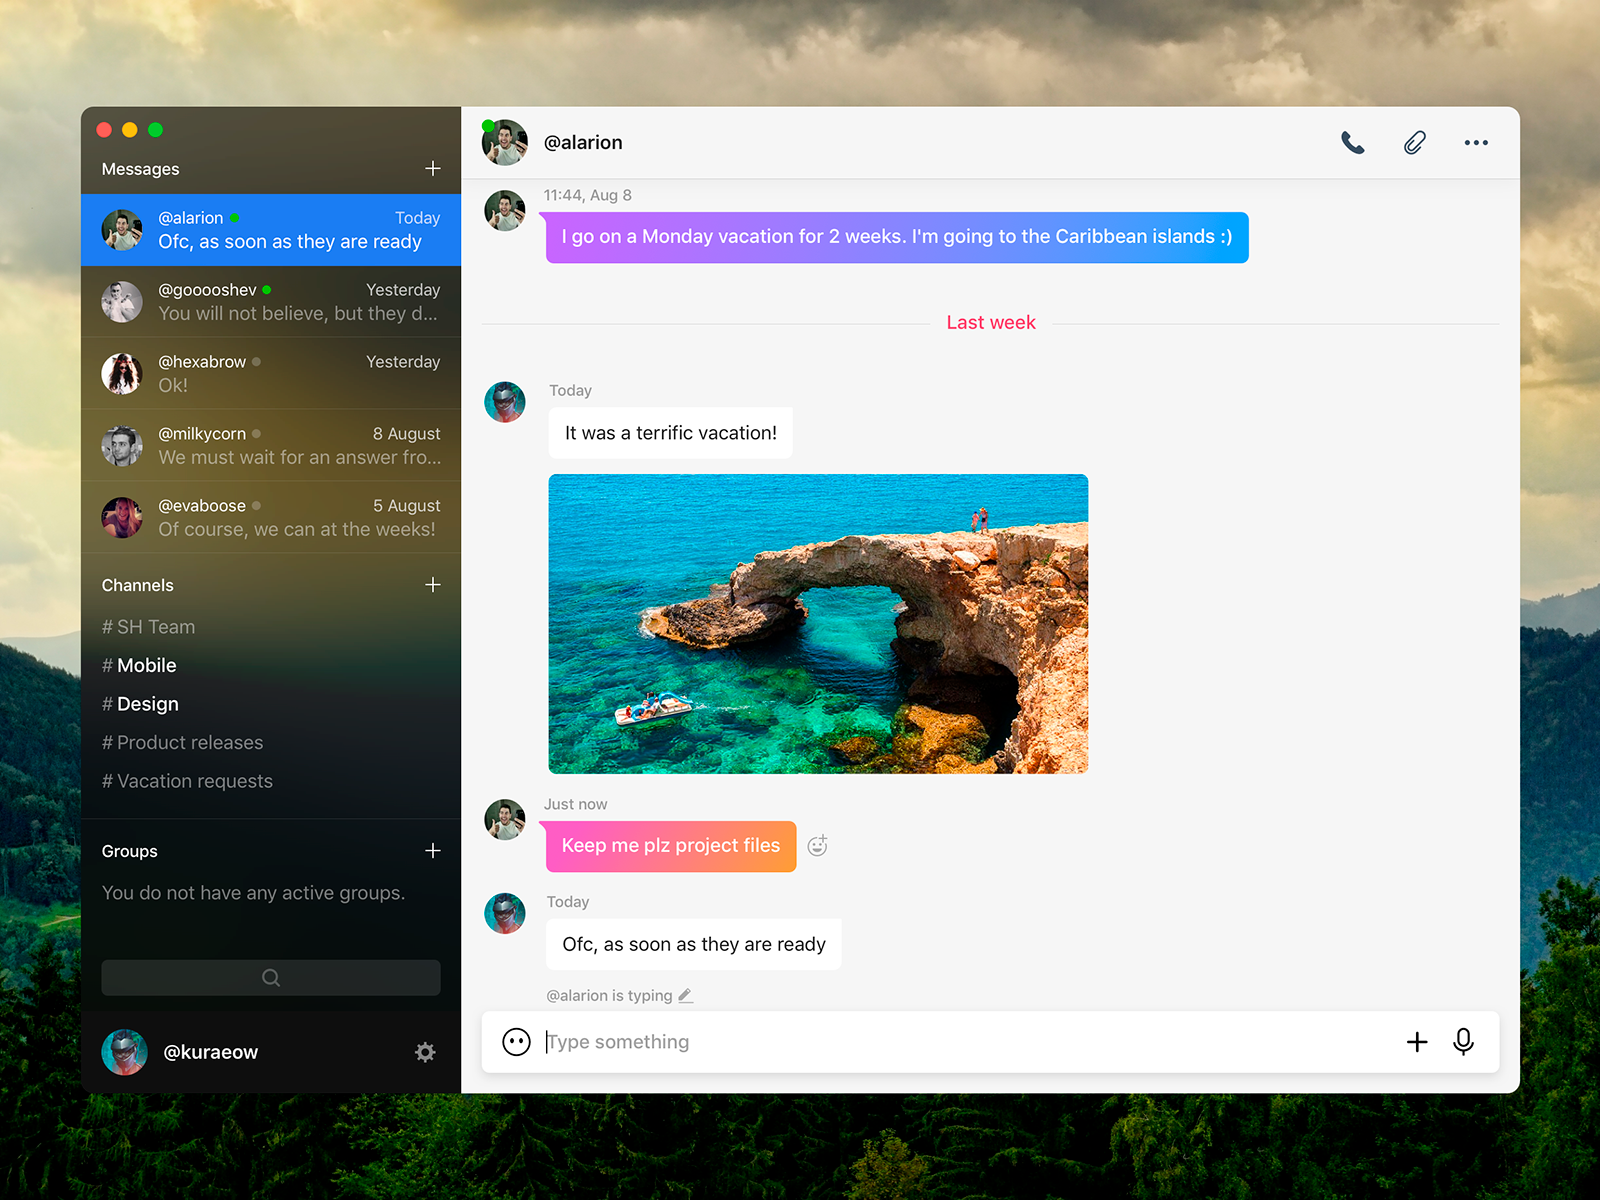Open the conversation with @hexabrow
This screenshot has width=1600, height=1200.
click(270, 374)
